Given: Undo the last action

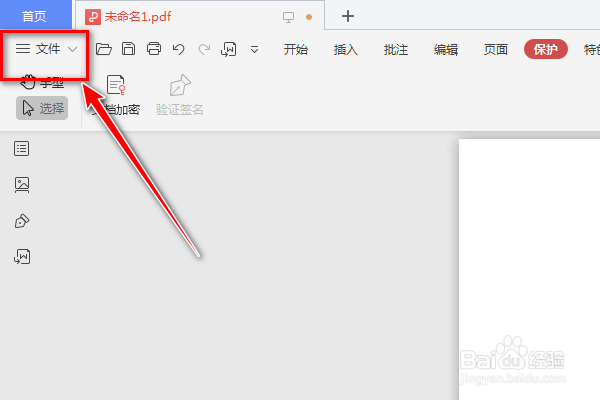Looking at the screenshot, I should click(x=178, y=49).
